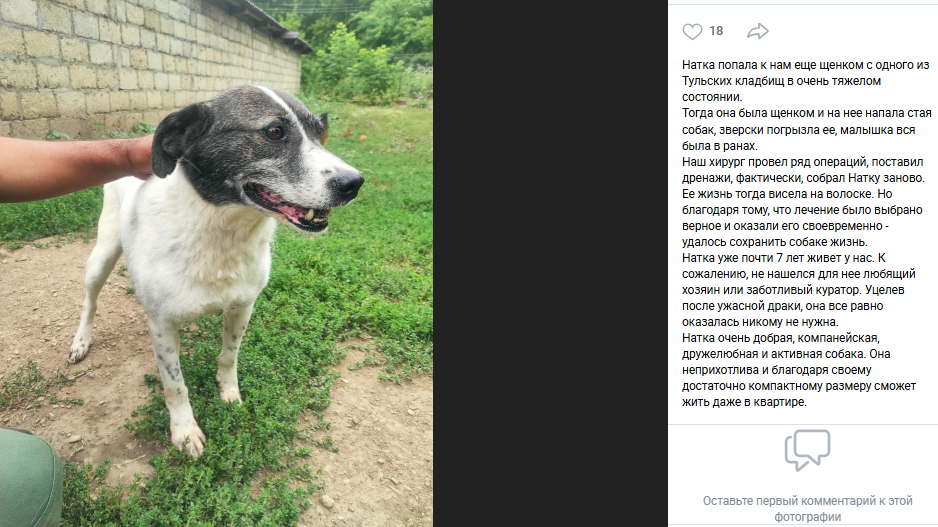Click the 'Оставьте первый комментарий' prompt text
The image size is (938, 527).
807,508
